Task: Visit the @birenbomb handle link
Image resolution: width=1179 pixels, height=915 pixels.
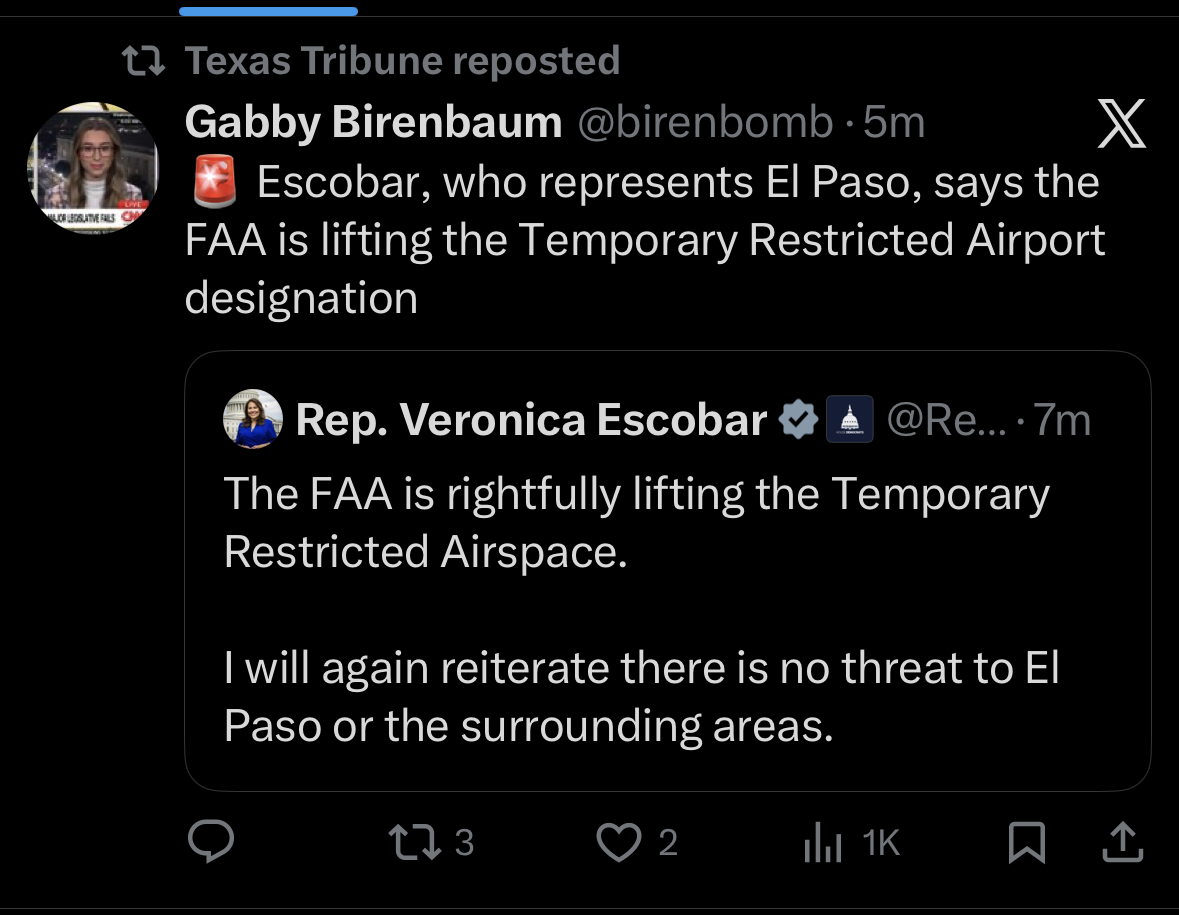Action: coord(705,124)
